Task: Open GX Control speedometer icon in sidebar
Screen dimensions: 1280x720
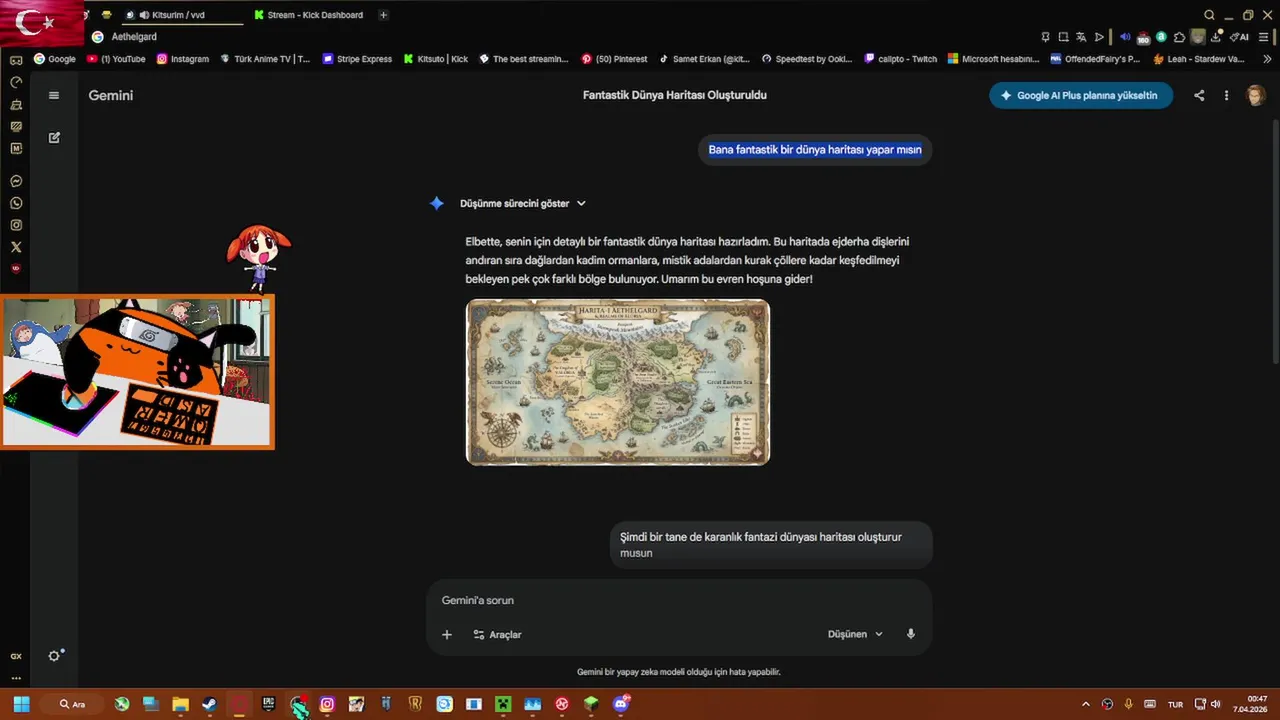Action: (x=16, y=82)
